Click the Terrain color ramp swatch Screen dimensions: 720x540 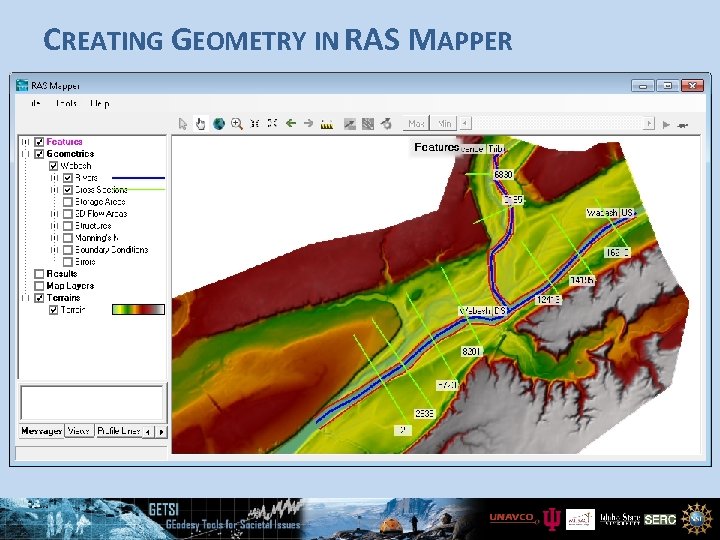tap(140, 310)
